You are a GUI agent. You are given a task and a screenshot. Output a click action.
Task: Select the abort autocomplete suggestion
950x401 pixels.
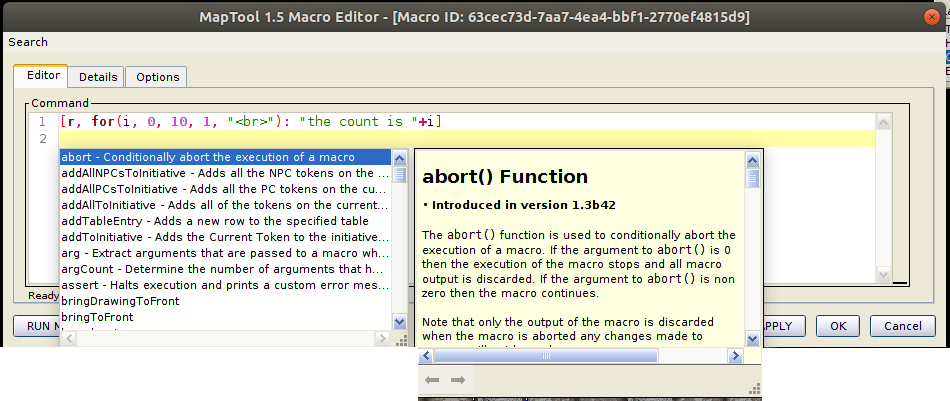[x=225, y=157]
